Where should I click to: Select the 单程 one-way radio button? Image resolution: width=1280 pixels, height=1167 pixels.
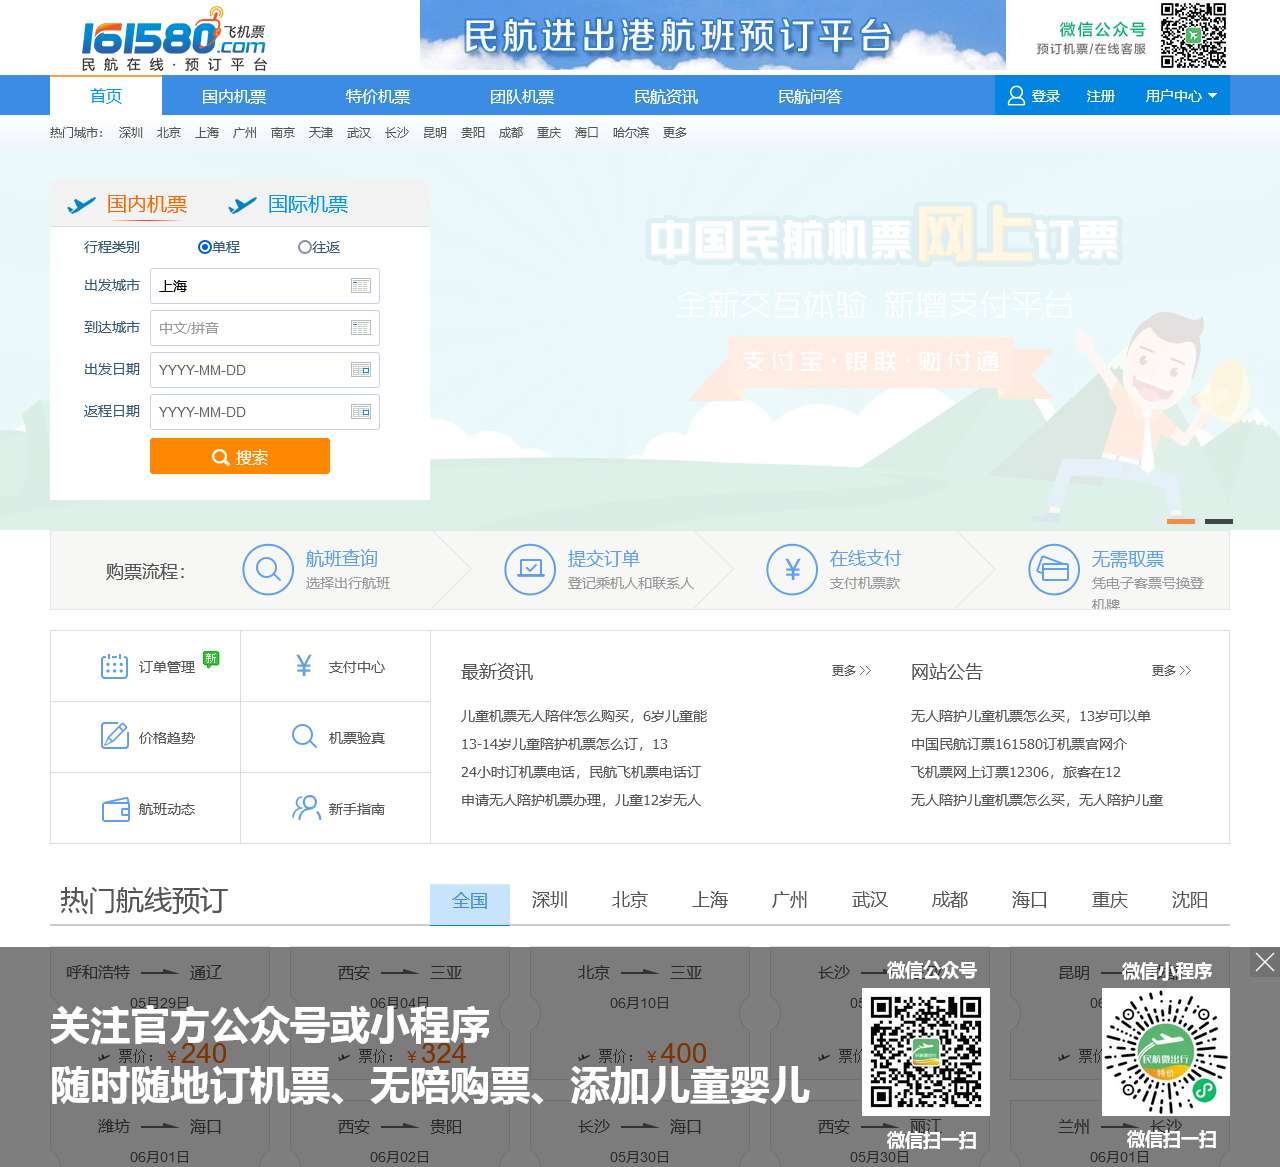tap(204, 247)
